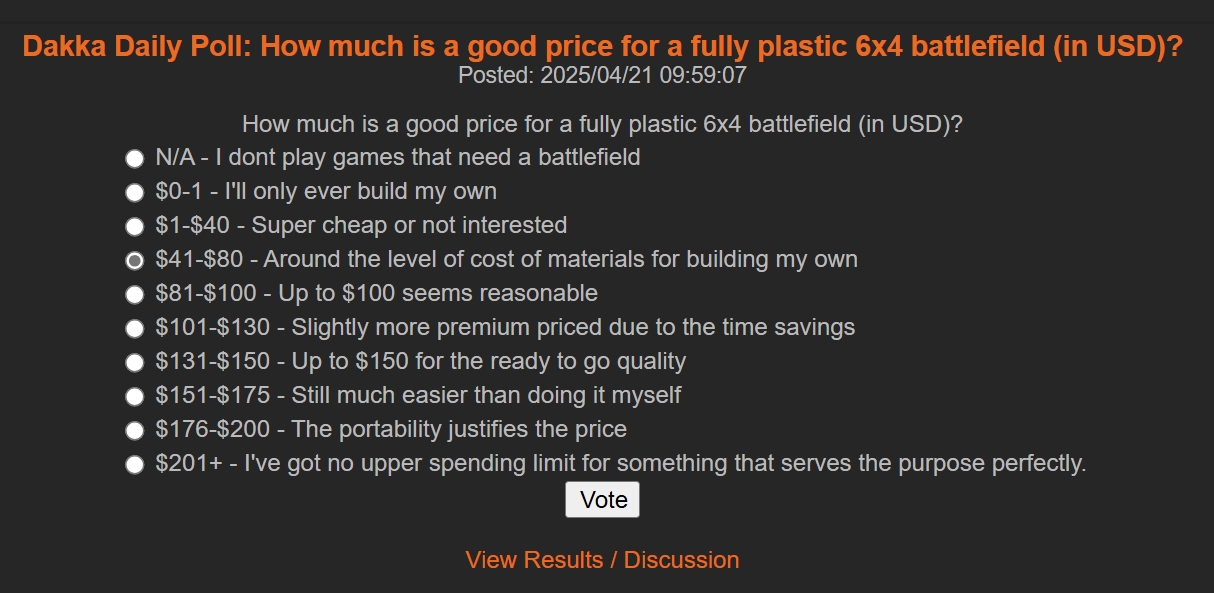Select the $1-$40 radio button
Image resolution: width=1214 pixels, height=593 pixels.
134,226
